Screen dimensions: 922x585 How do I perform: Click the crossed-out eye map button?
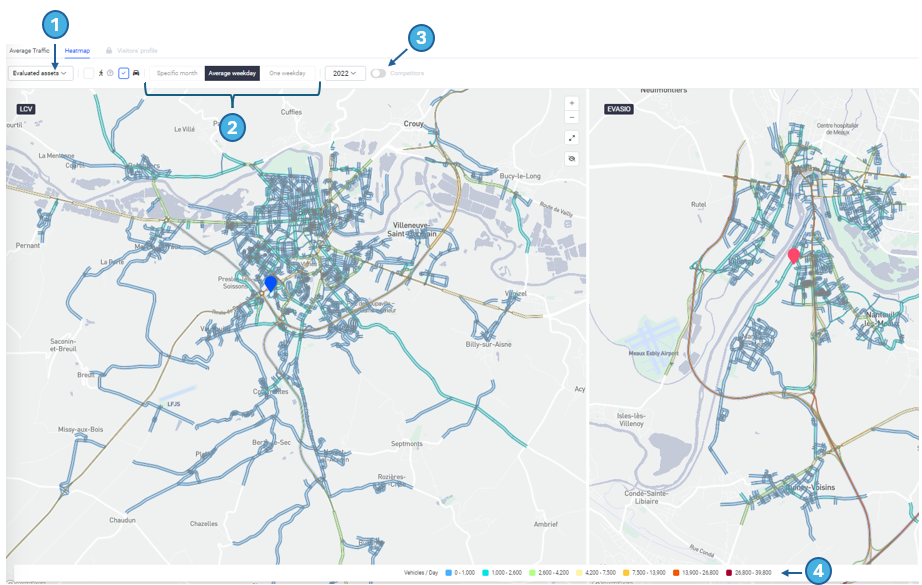[x=572, y=159]
